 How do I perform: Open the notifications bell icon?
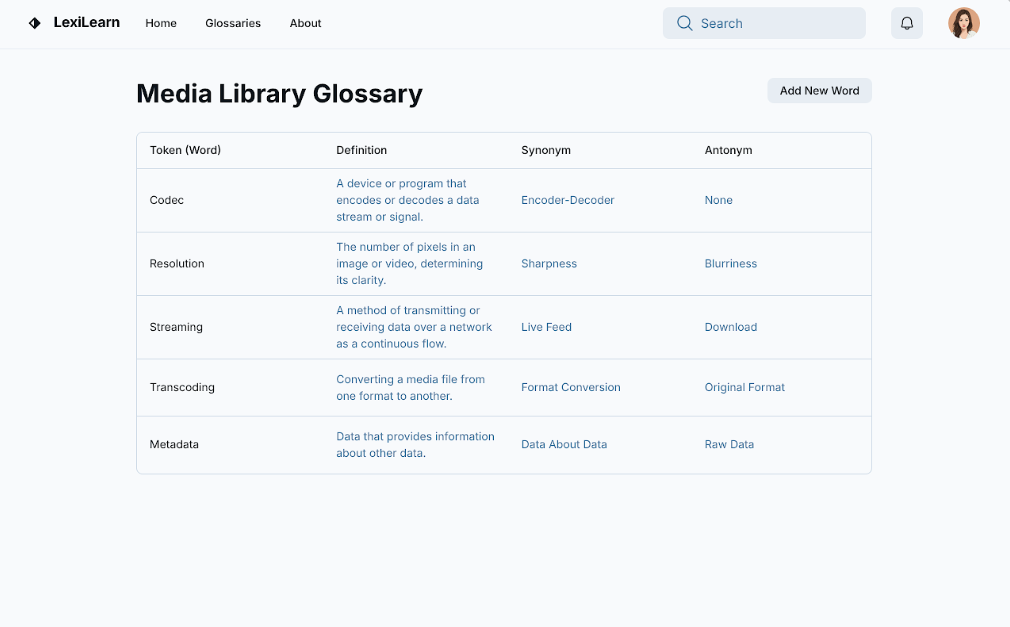click(x=907, y=23)
